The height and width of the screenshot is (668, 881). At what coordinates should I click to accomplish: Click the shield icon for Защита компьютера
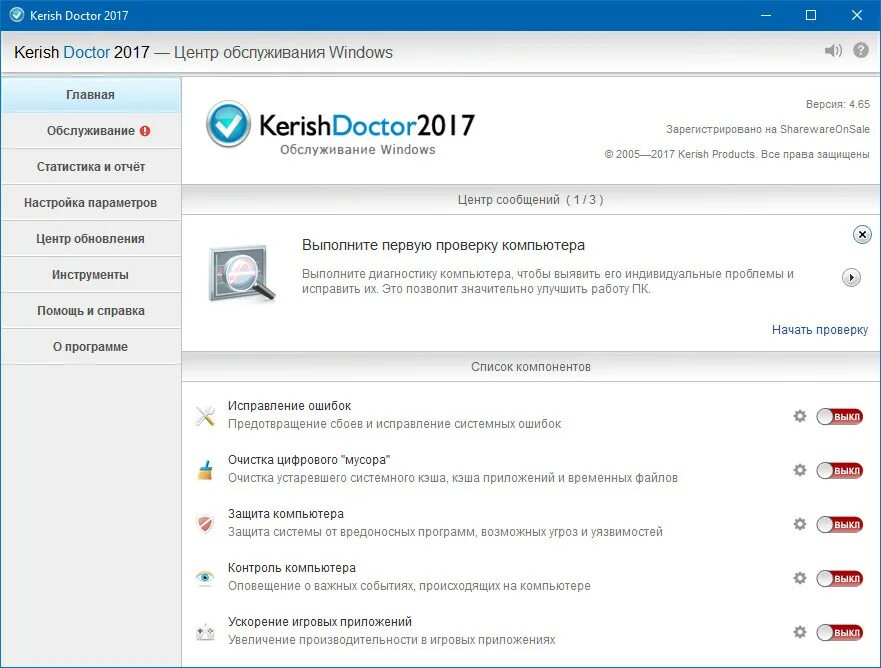point(205,524)
